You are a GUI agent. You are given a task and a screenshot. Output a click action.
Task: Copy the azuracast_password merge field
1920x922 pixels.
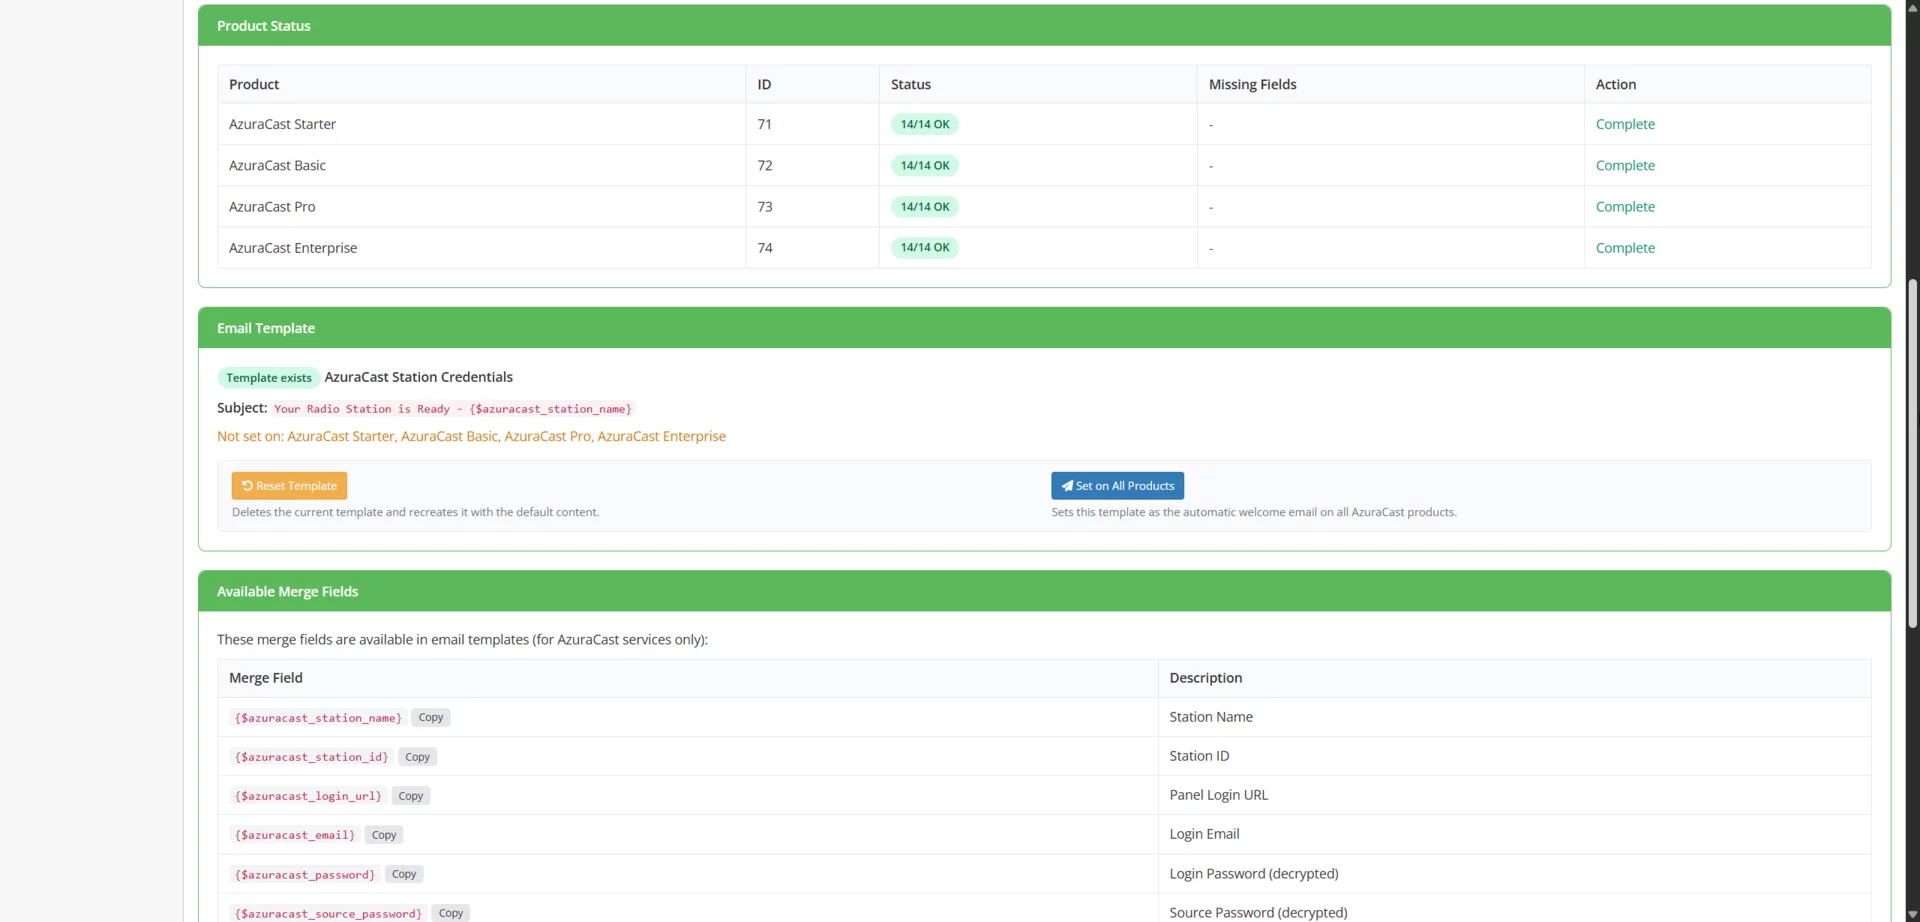[x=402, y=873]
